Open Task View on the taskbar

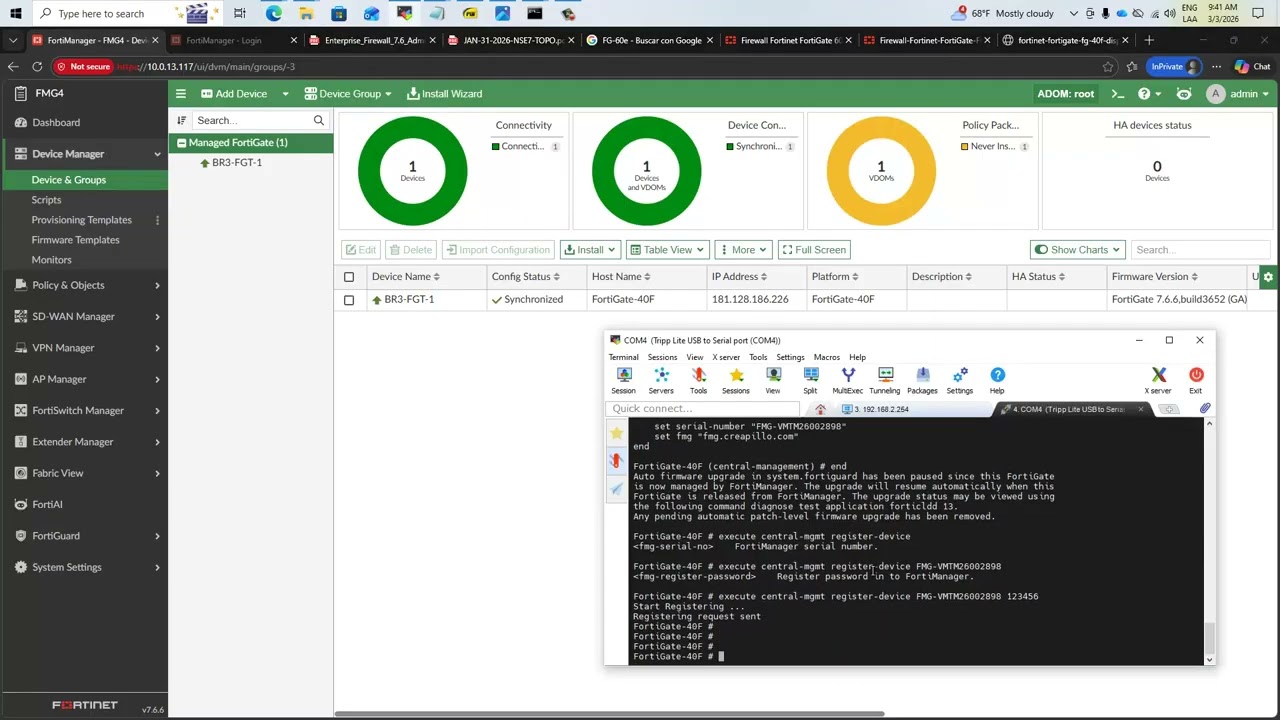click(x=240, y=13)
